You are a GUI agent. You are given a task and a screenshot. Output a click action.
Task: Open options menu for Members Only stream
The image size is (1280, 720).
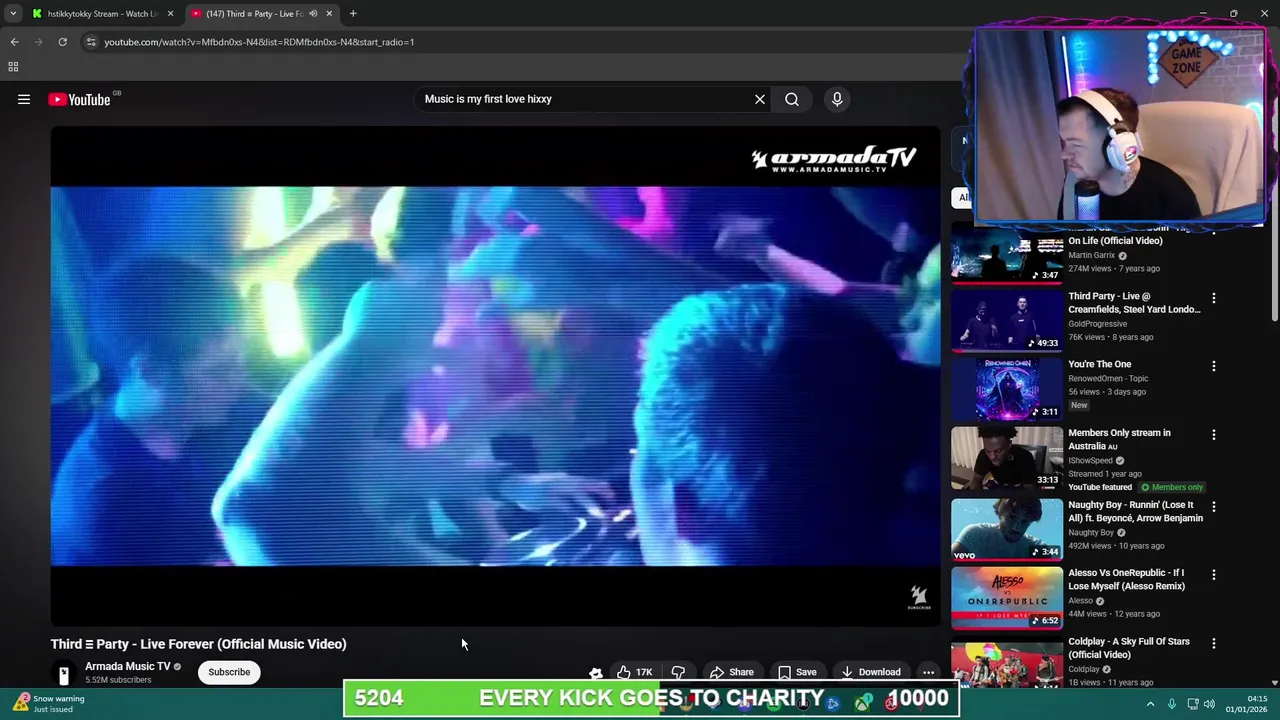coord(1214,435)
